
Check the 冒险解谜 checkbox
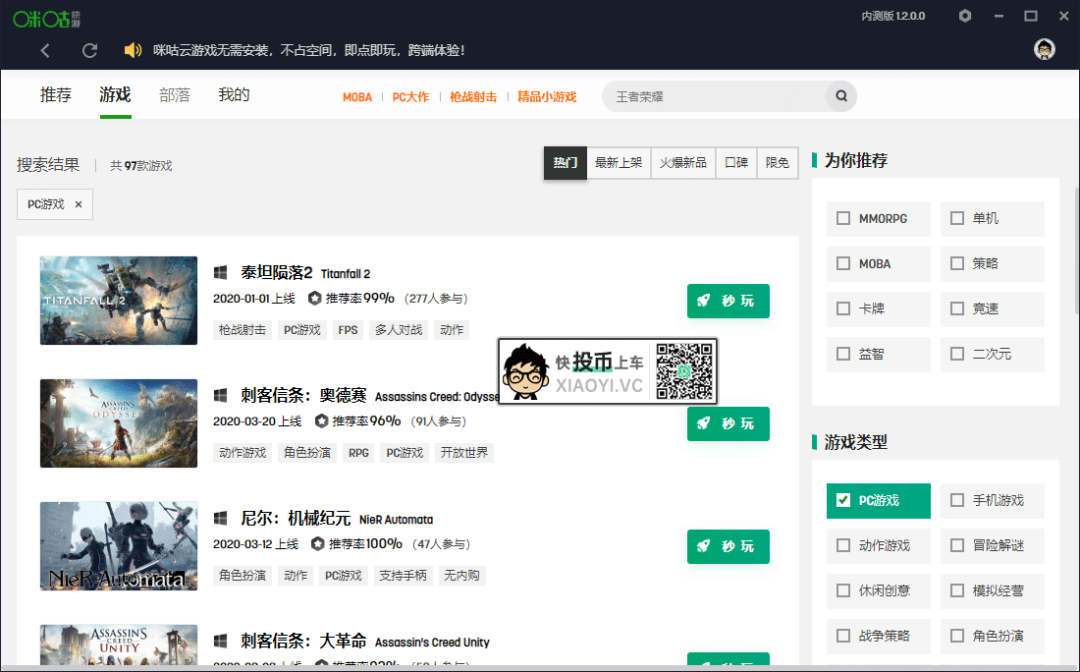click(x=957, y=545)
